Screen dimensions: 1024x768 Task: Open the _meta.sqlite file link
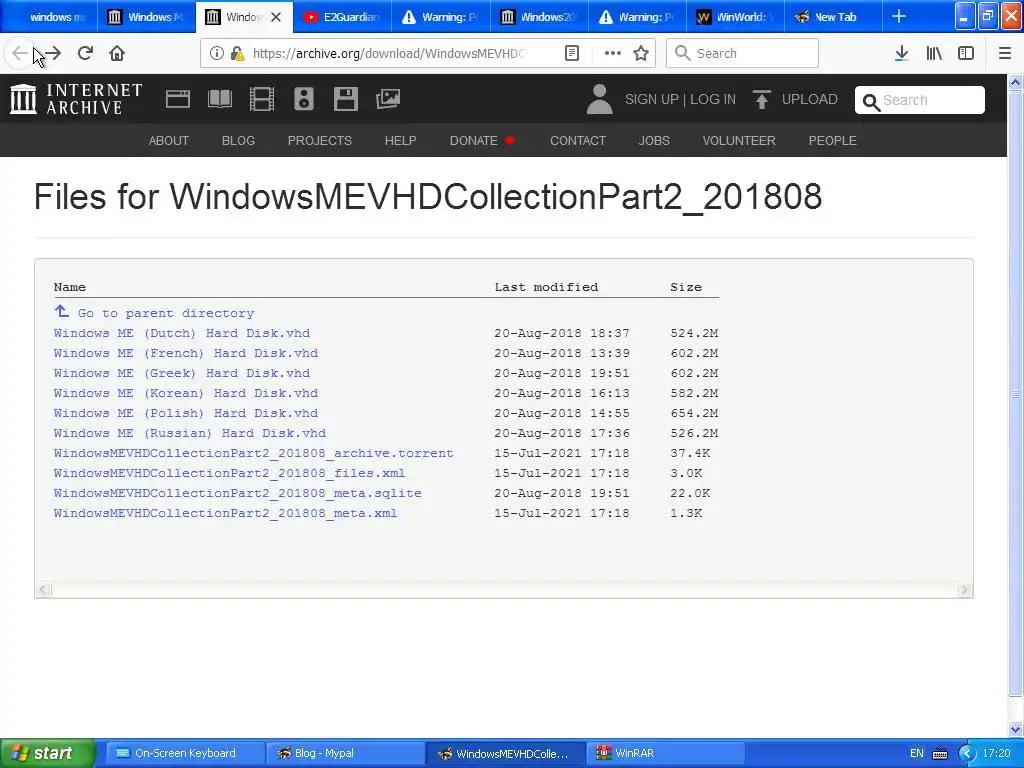[237, 493]
